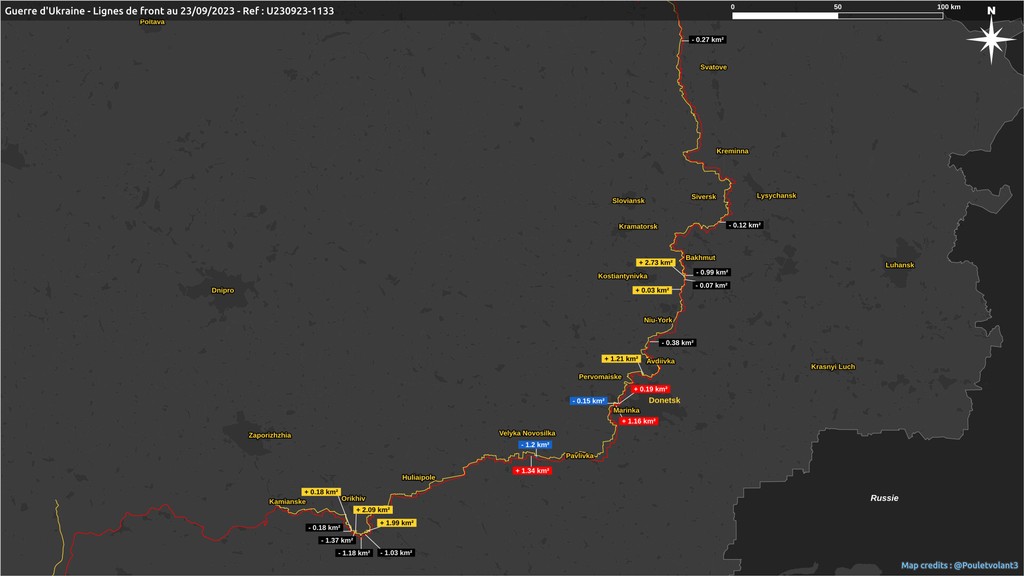Select the Luhansk city label

pos(900,265)
